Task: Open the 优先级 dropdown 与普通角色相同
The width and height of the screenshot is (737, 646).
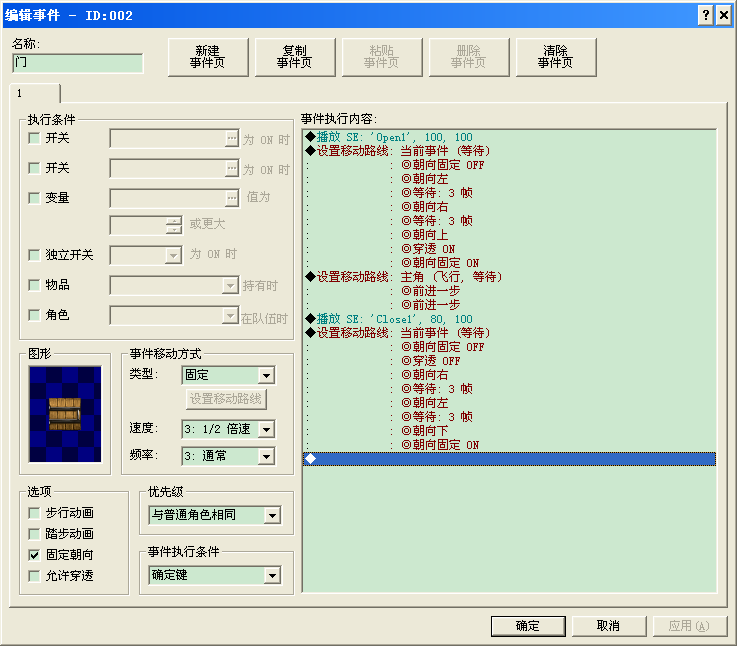Action: (215, 515)
